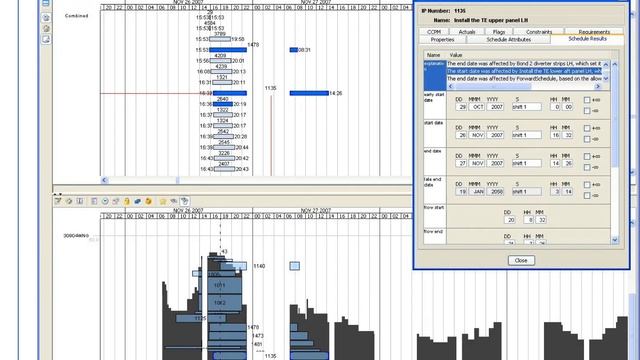
Task: Click the Name column header in results table
Action: pos(433,55)
